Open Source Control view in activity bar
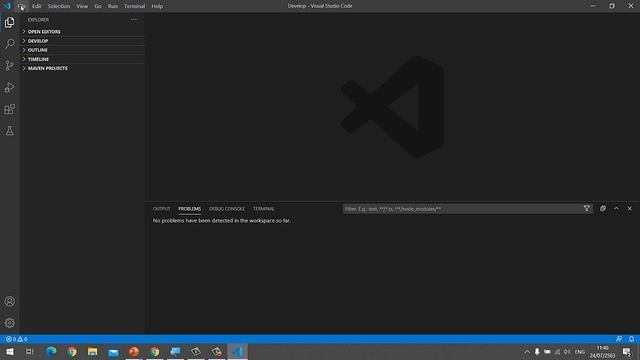 point(9,65)
